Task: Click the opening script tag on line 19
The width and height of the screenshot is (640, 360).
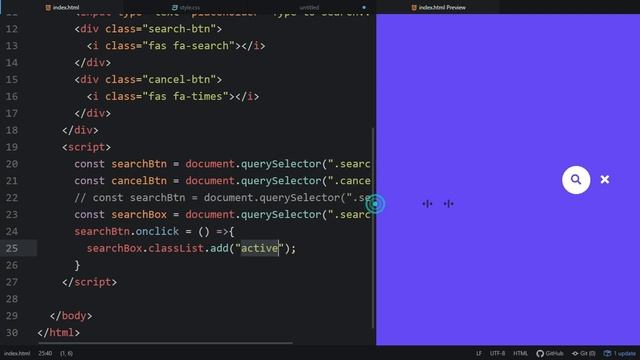Action: (86, 147)
